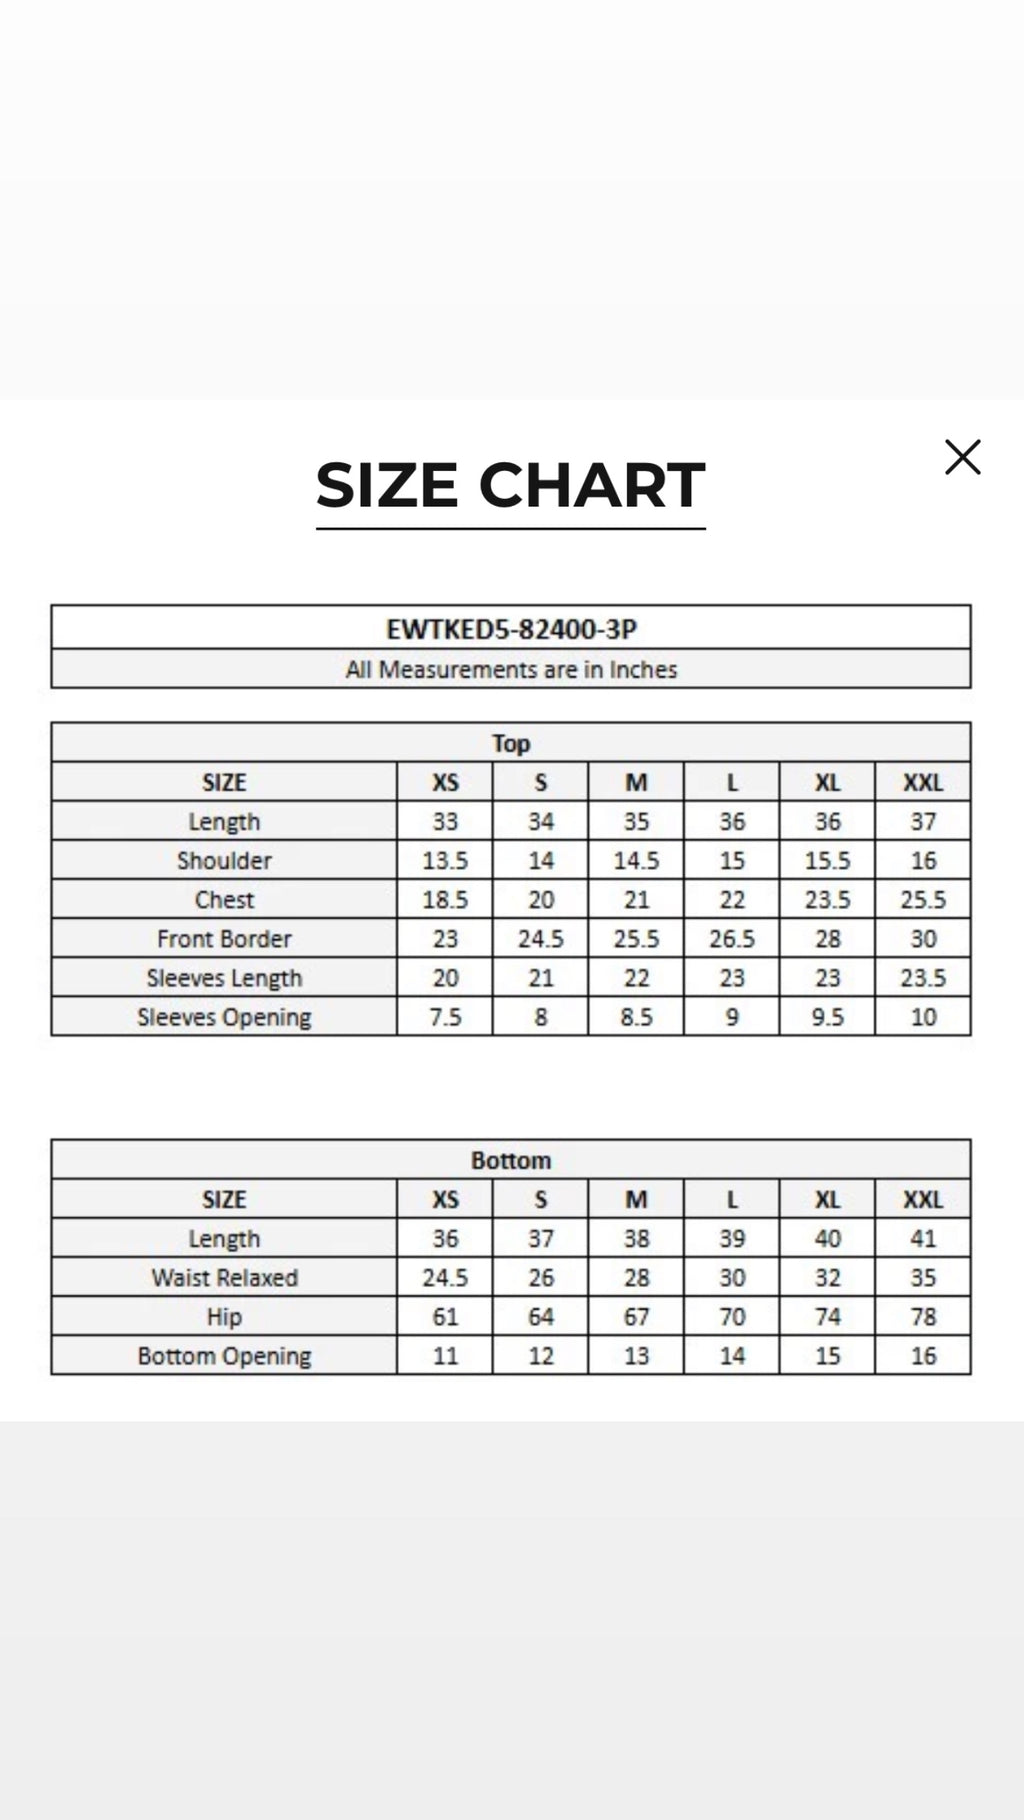1024x1820 pixels.
Task: Click the SIZE CHART heading
Action: pos(511,486)
